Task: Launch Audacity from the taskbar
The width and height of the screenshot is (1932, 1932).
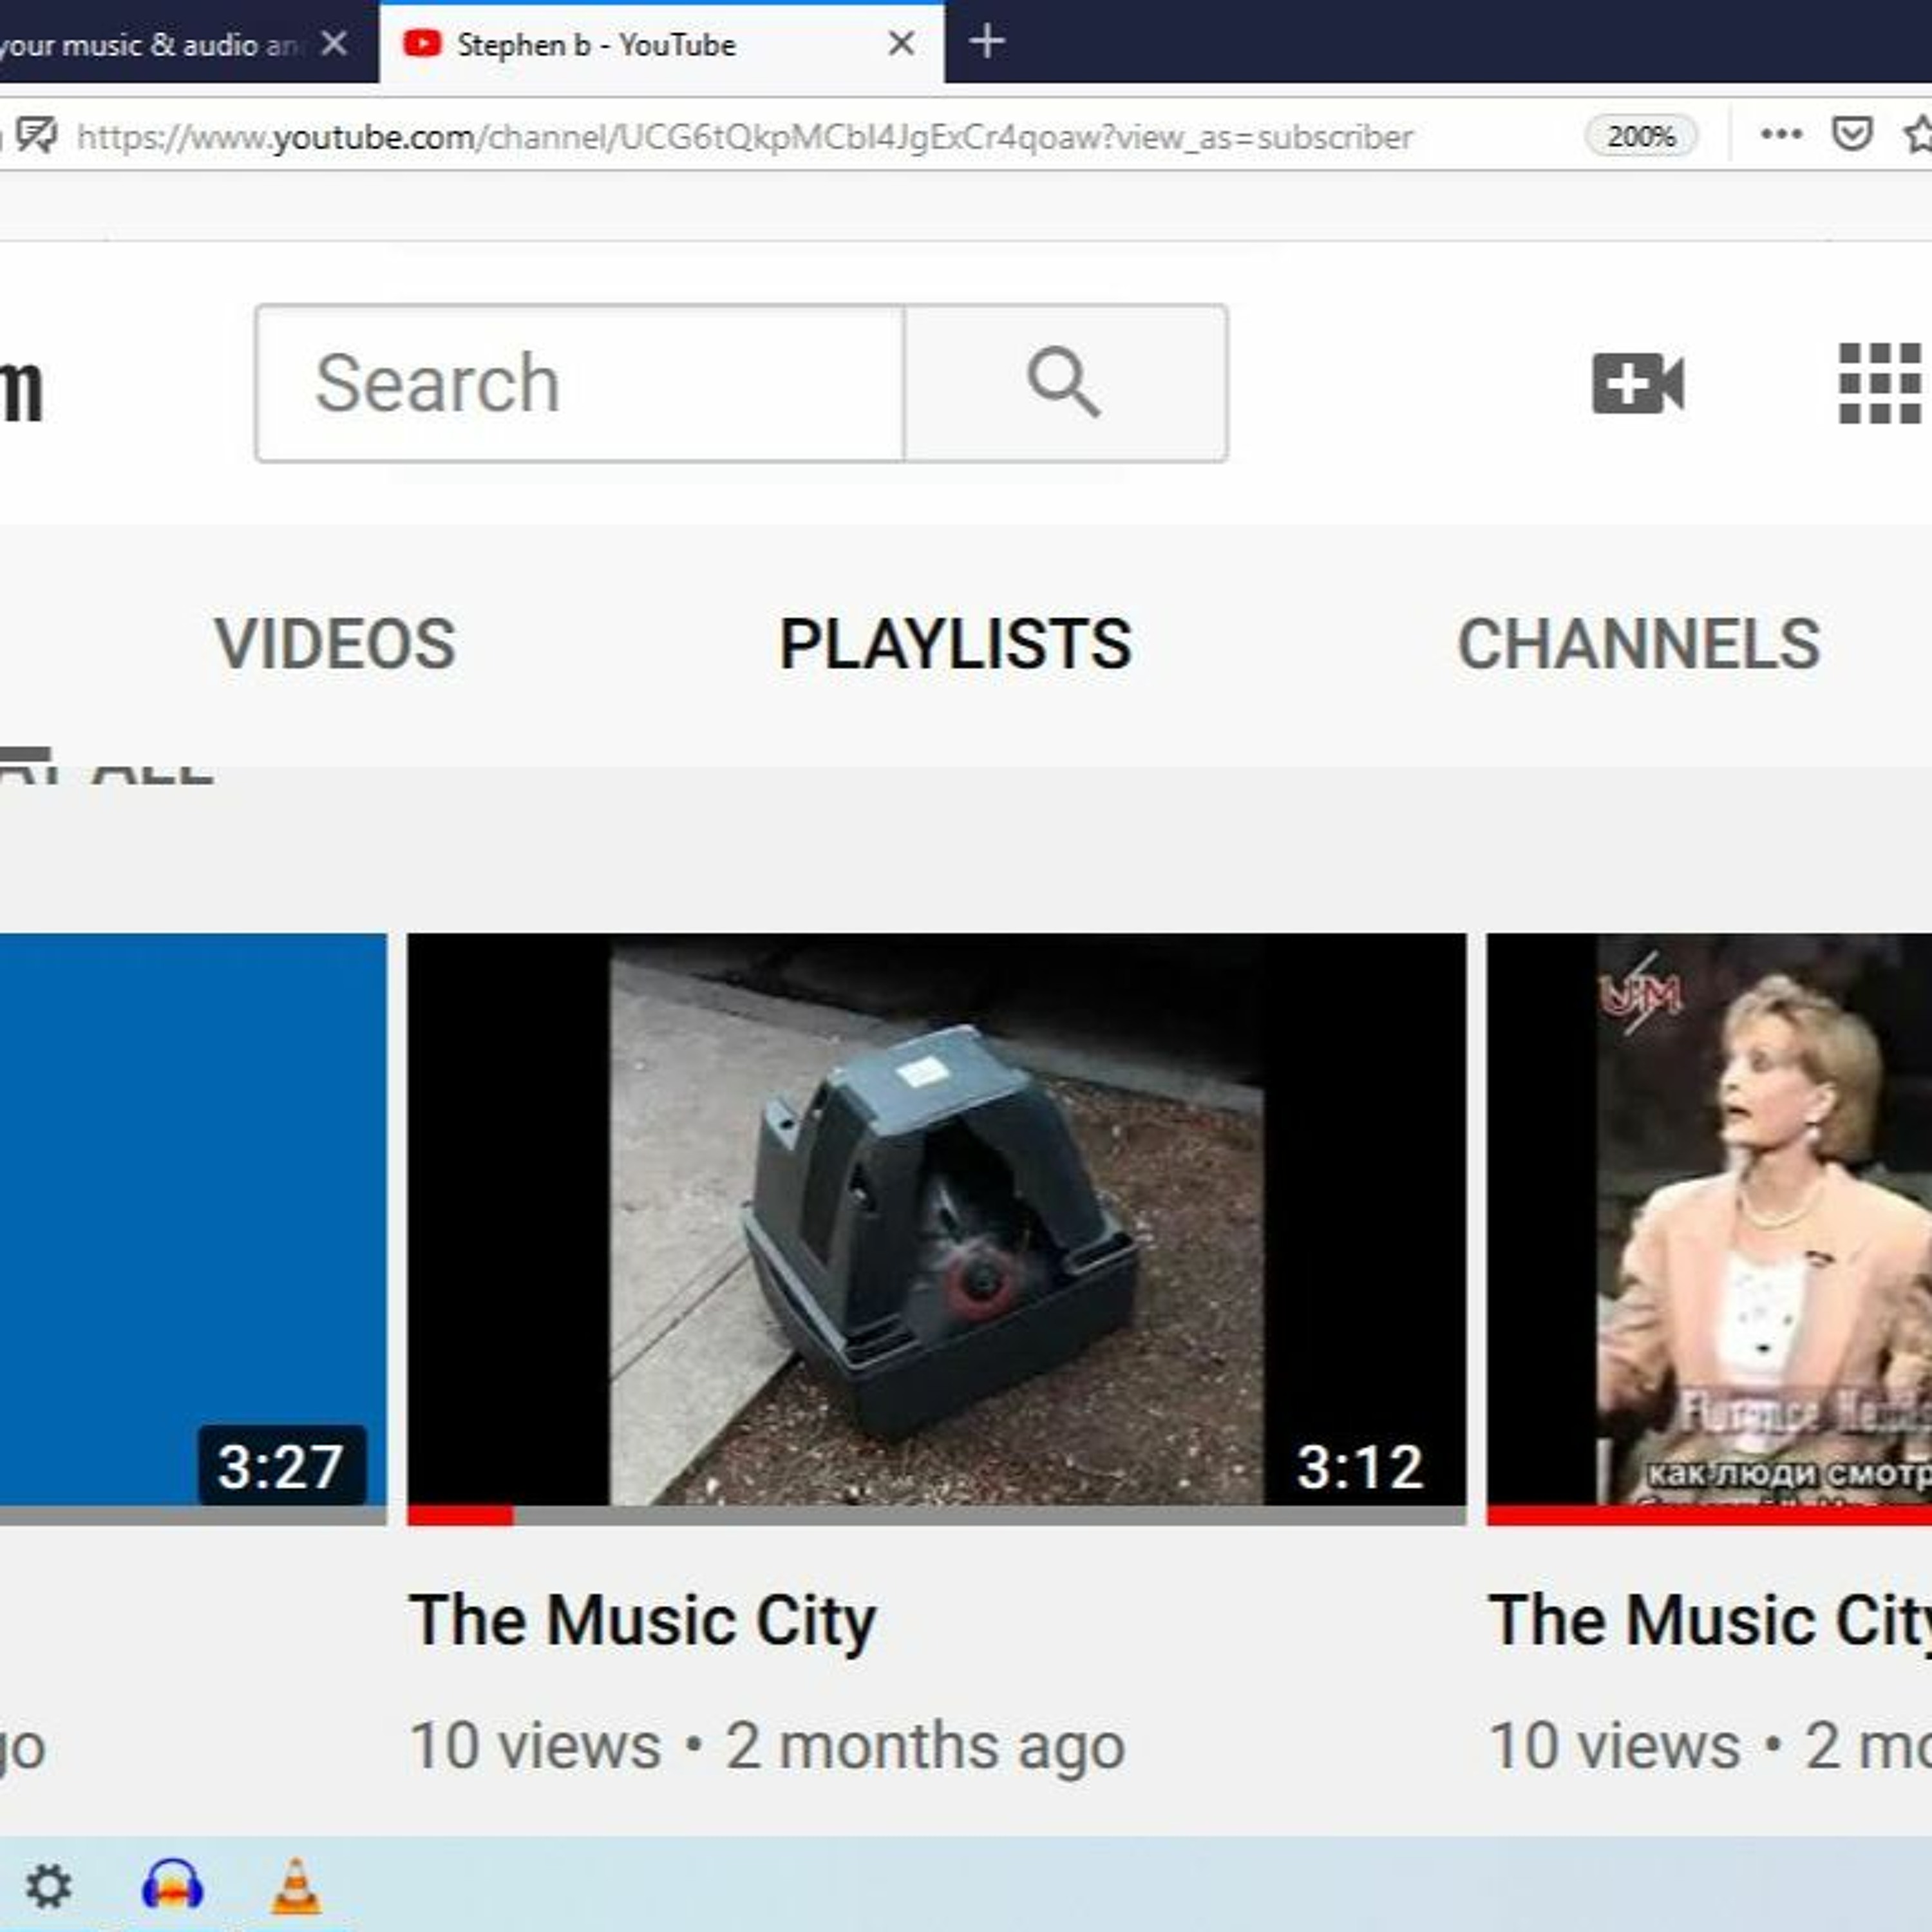Action: tap(172, 1885)
